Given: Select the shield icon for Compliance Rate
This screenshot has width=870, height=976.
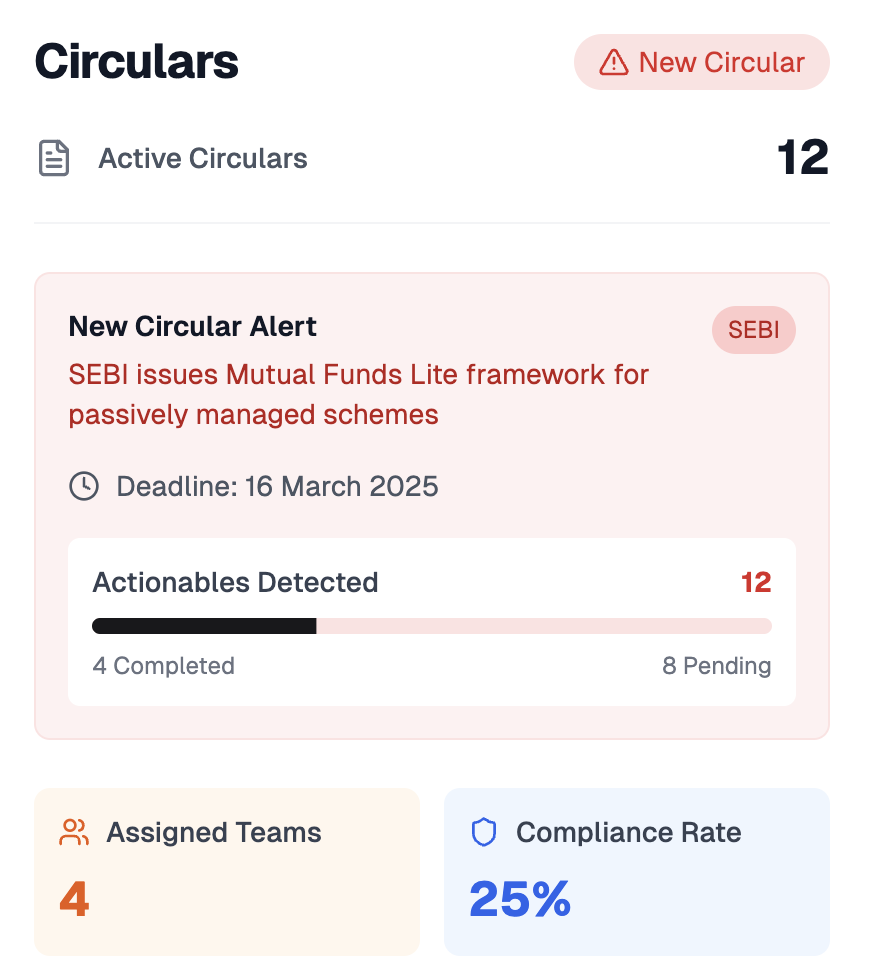Looking at the screenshot, I should tap(483, 831).
